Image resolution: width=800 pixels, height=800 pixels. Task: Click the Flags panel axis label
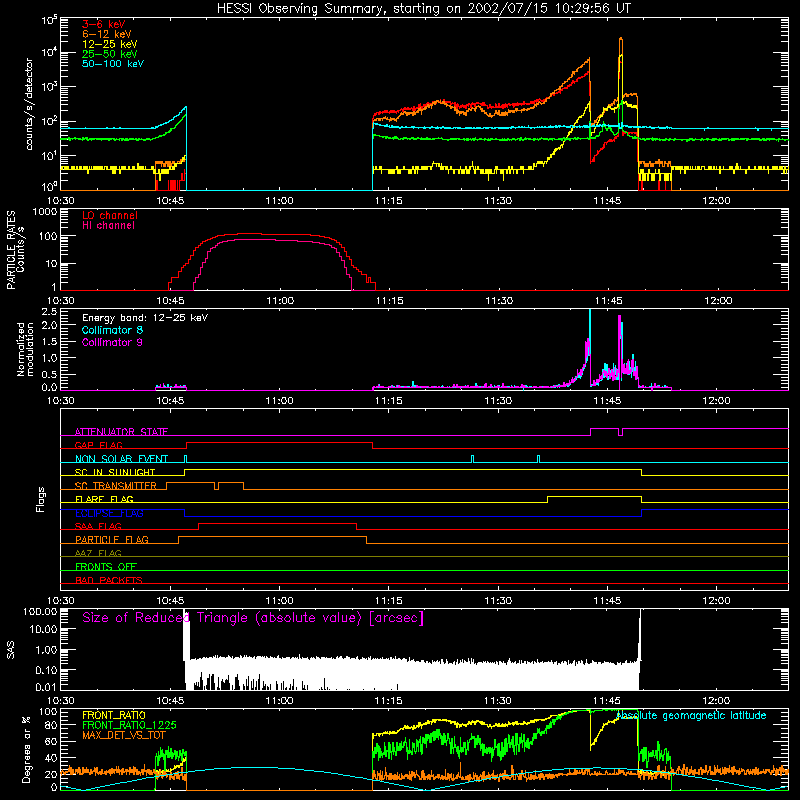pos(41,499)
